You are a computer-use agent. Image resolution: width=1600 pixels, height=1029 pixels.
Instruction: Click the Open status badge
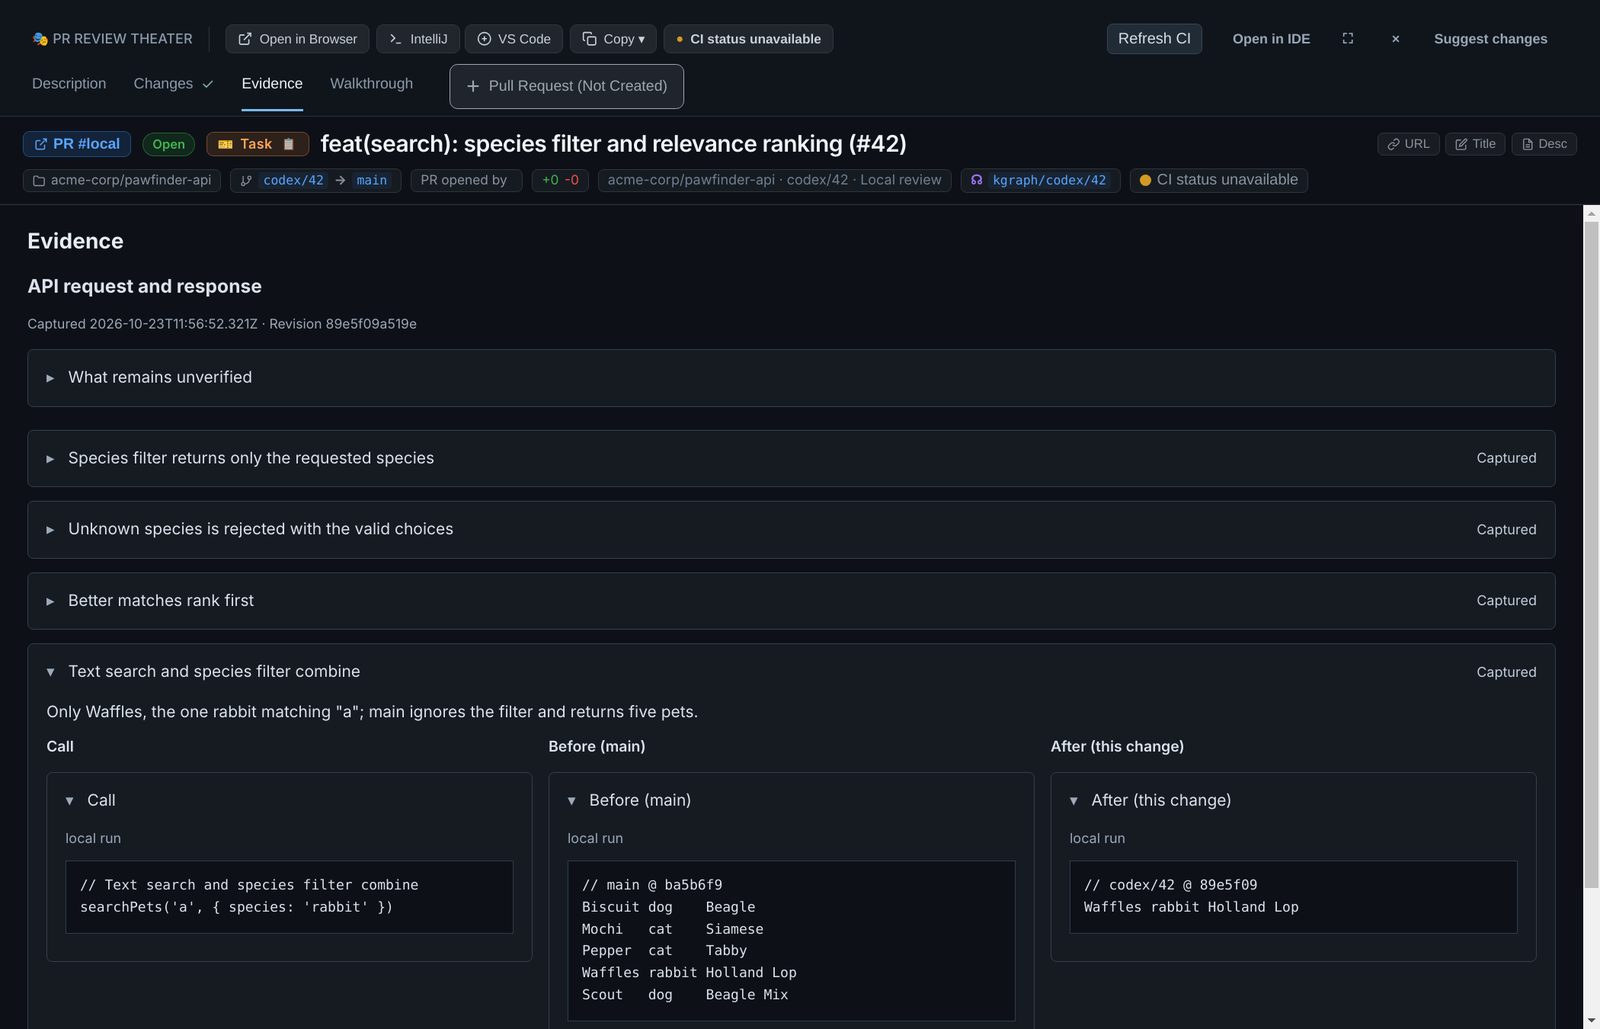pos(168,144)
